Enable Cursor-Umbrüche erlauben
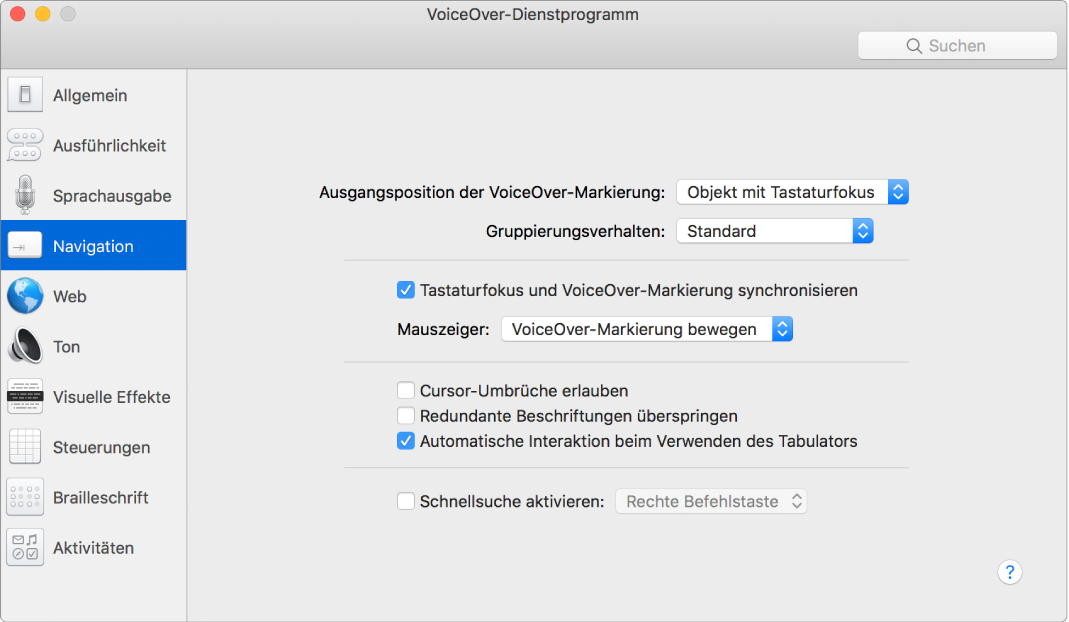1069x622 pixels. 405,390
